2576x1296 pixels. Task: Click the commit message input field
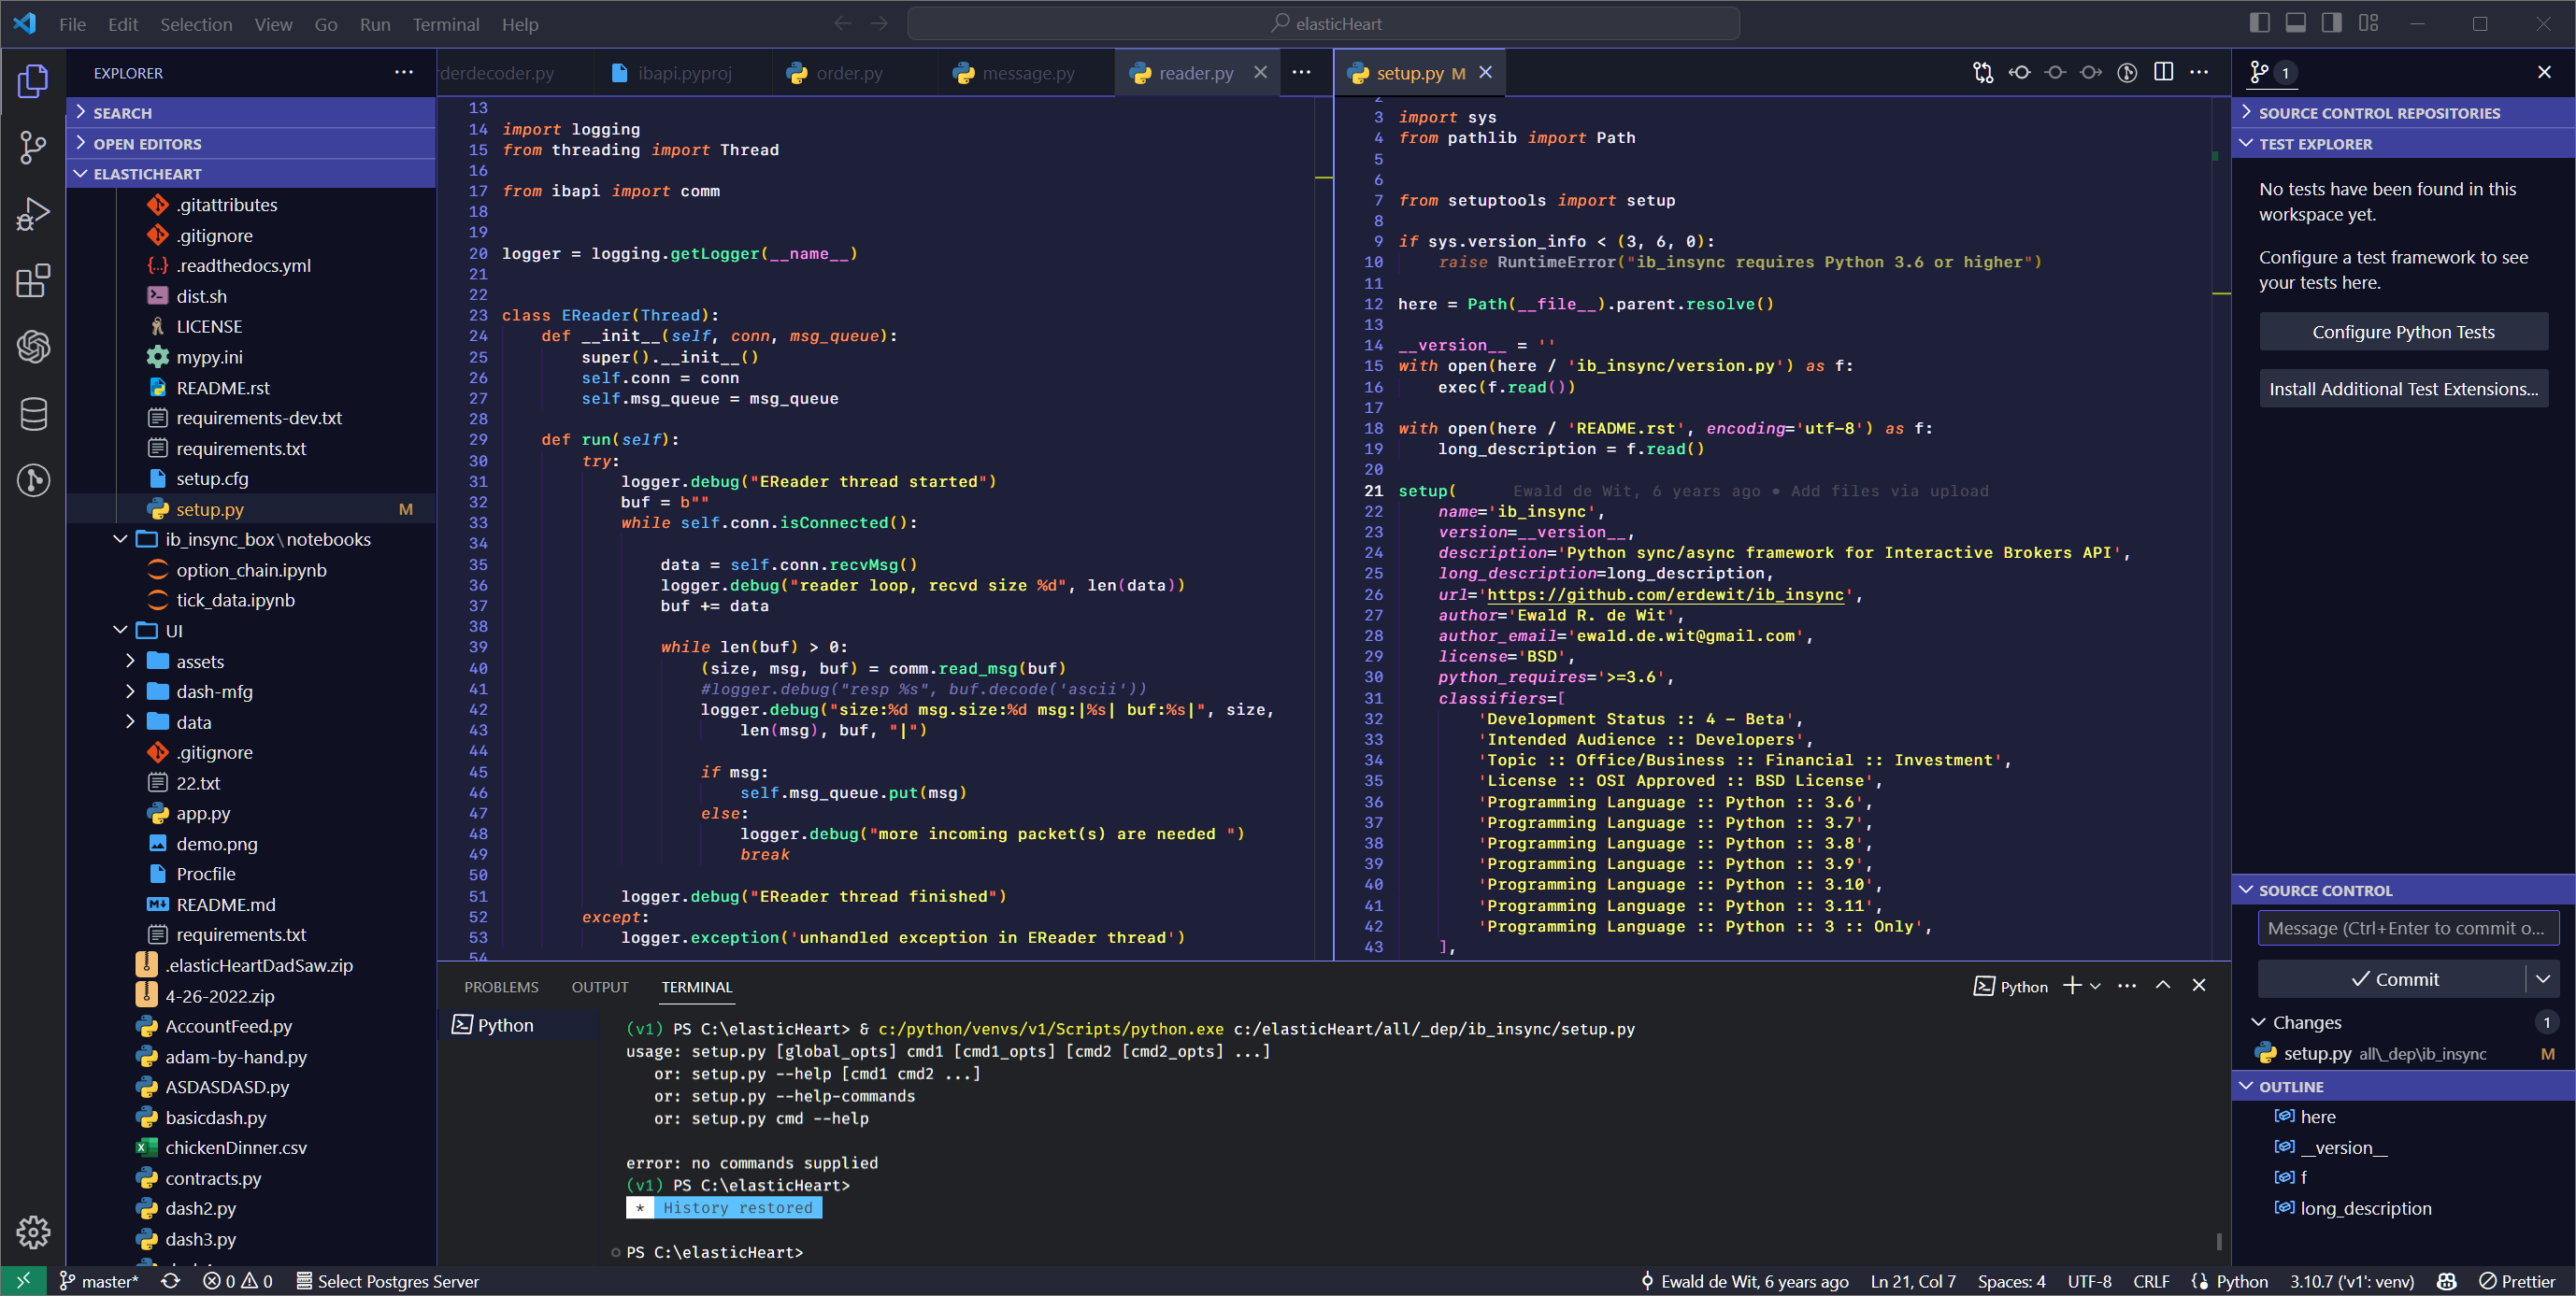2408,927
